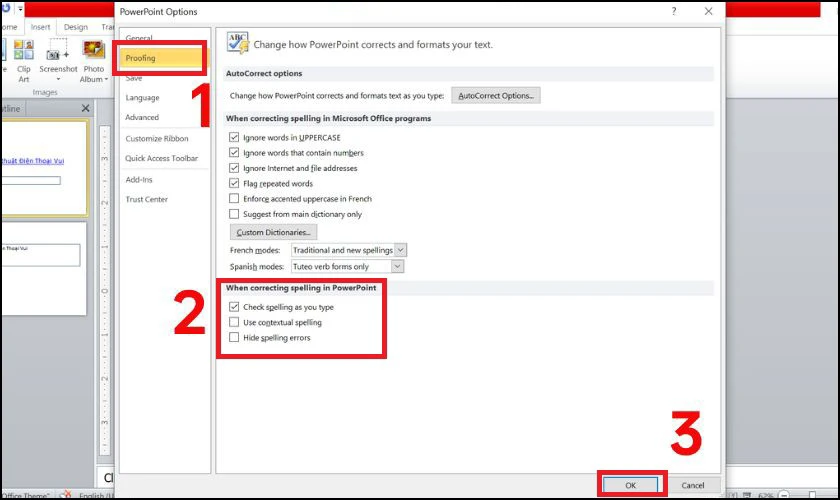Toggle Ignore words in UPPERCASE
Image resolution: width=840 pixels, height=500 pixels.
click(x=234, y=137)
